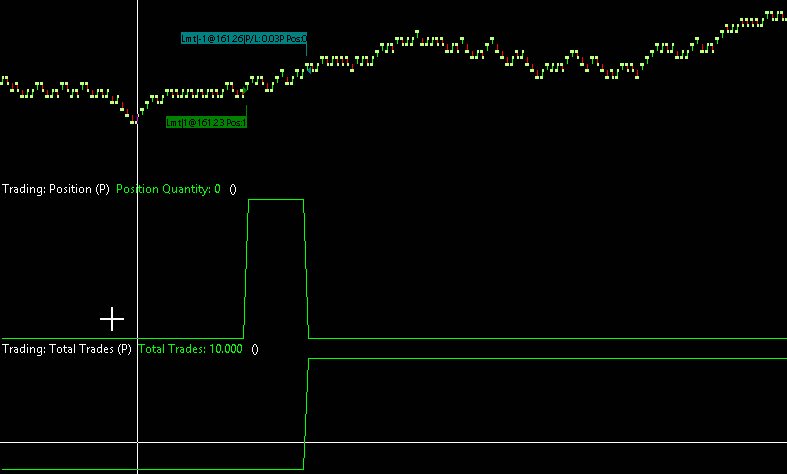Click the buy limit order label at 161.23
The height and width of the screenshot is (474, 787).
206,123
